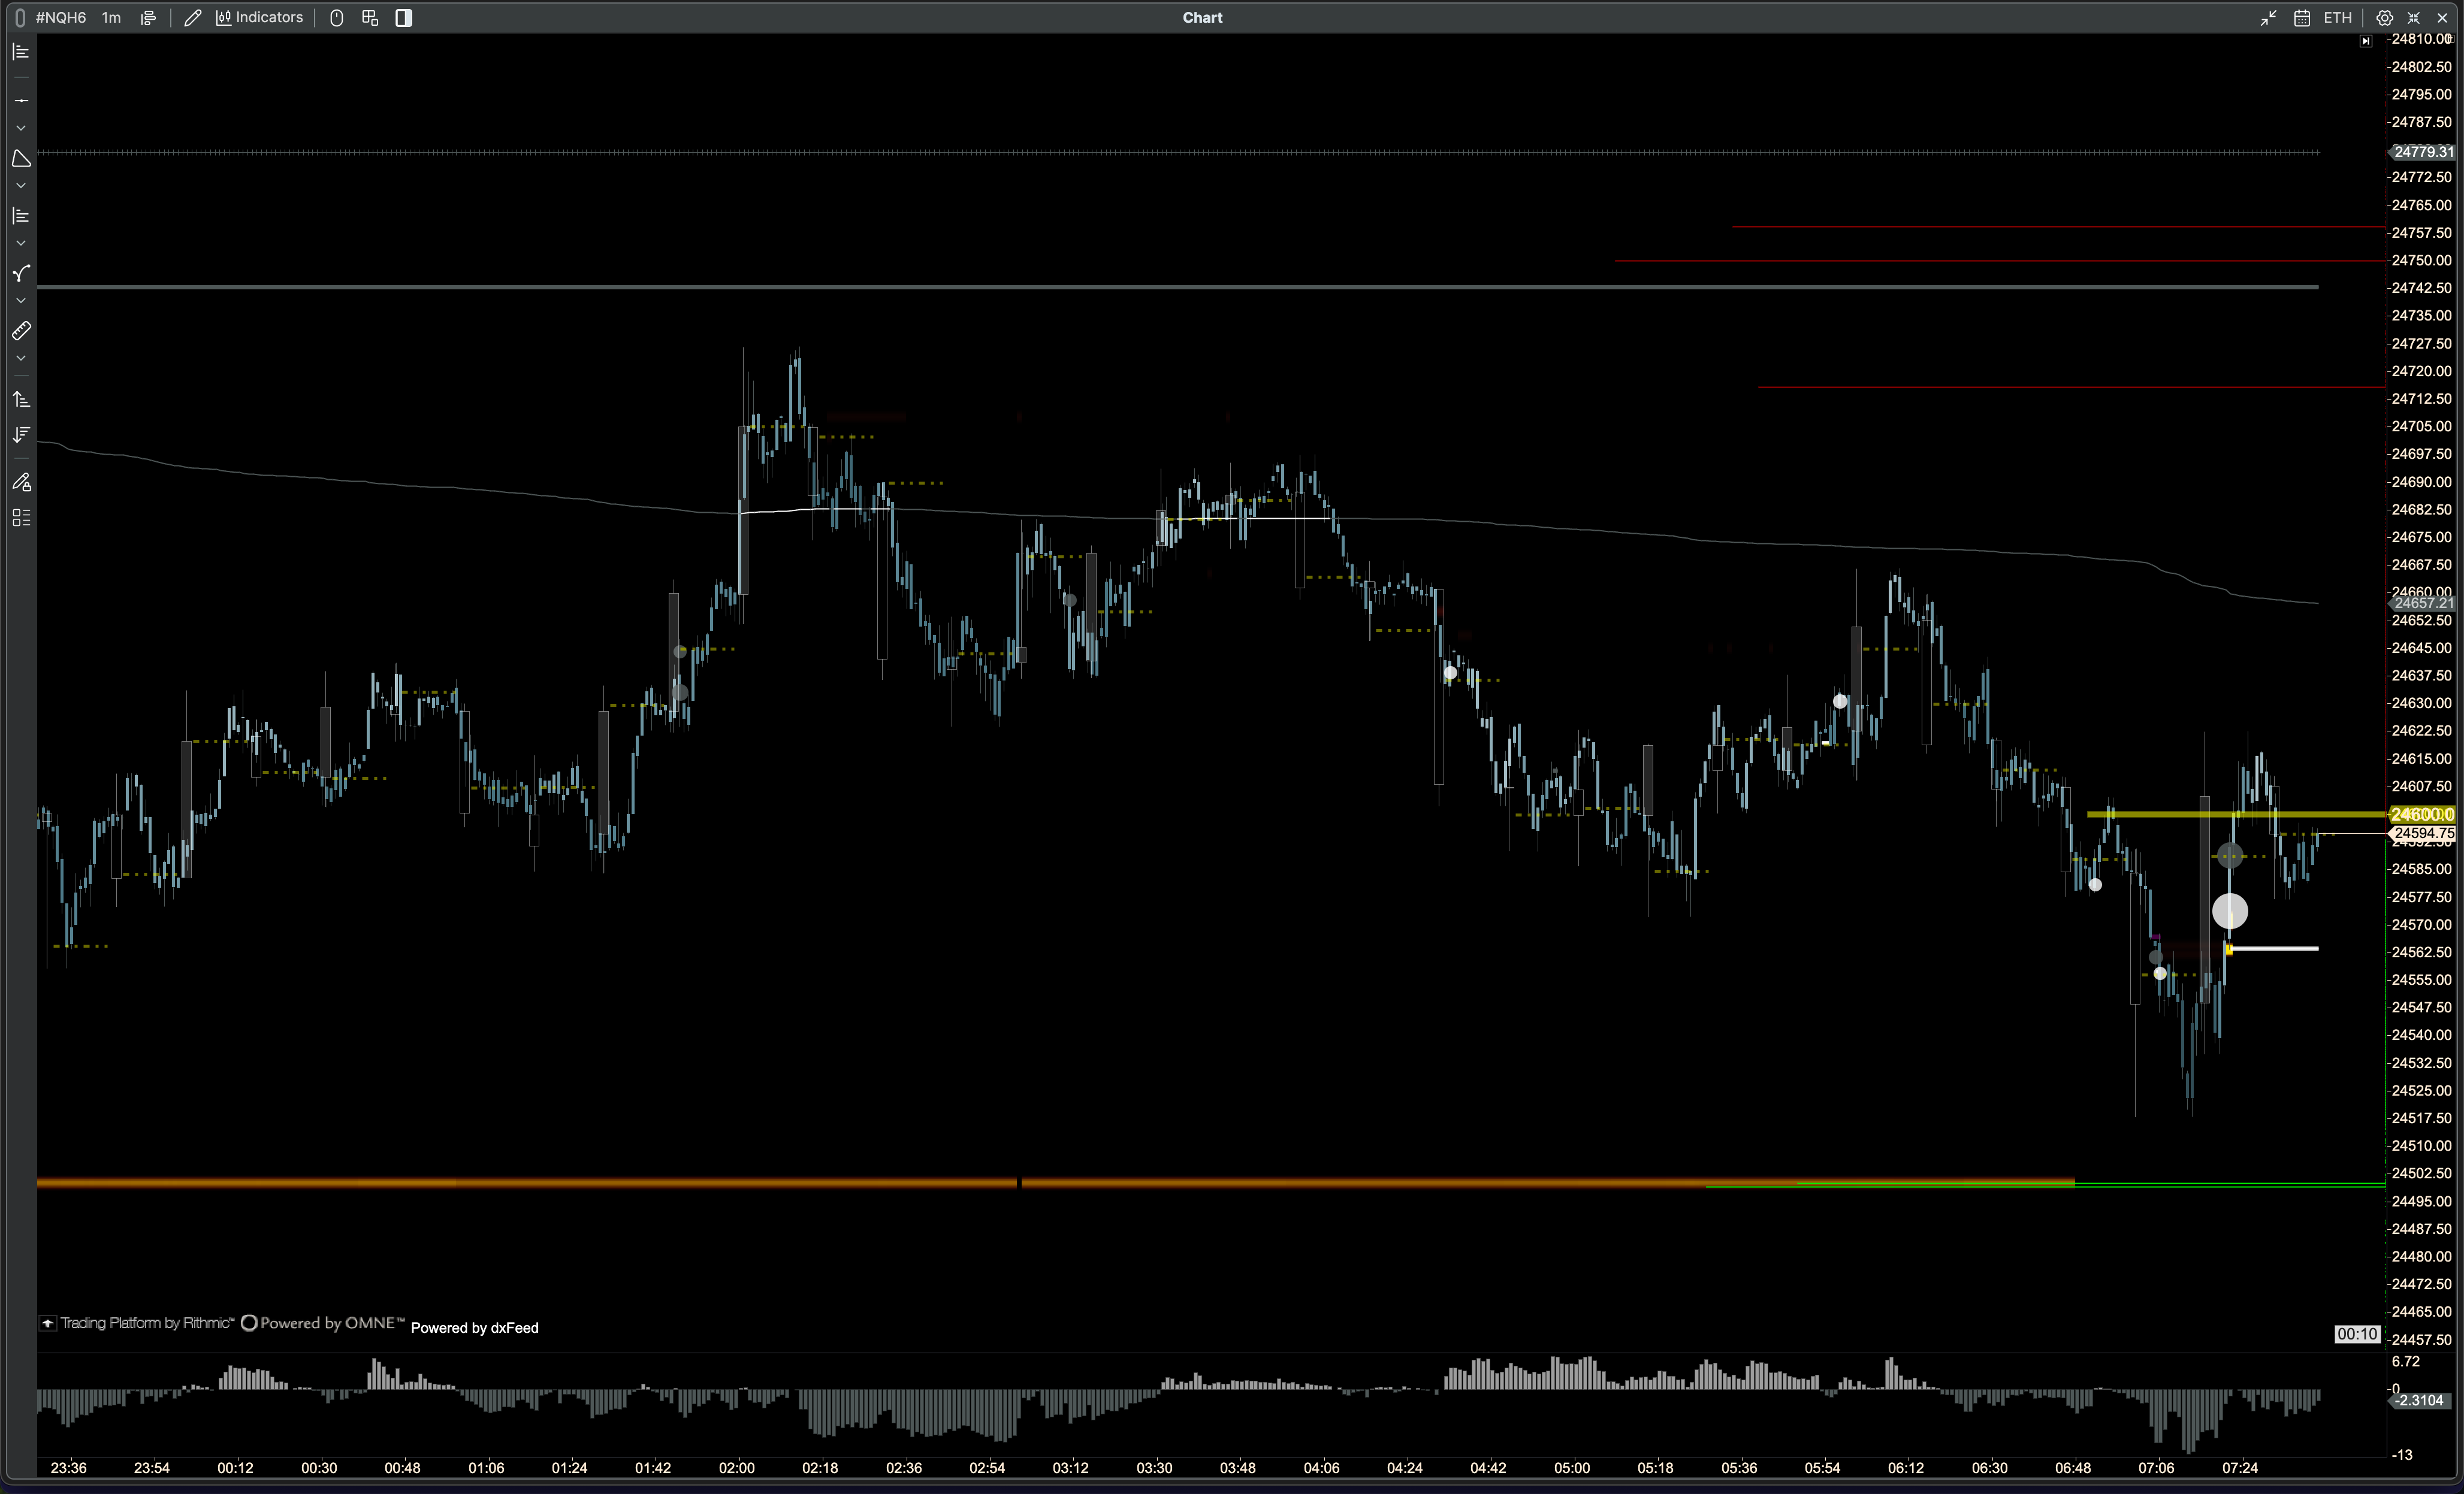2464x1494 pixels.
Task: Toggle the side panel layout button
Action: tap(404, 18)
